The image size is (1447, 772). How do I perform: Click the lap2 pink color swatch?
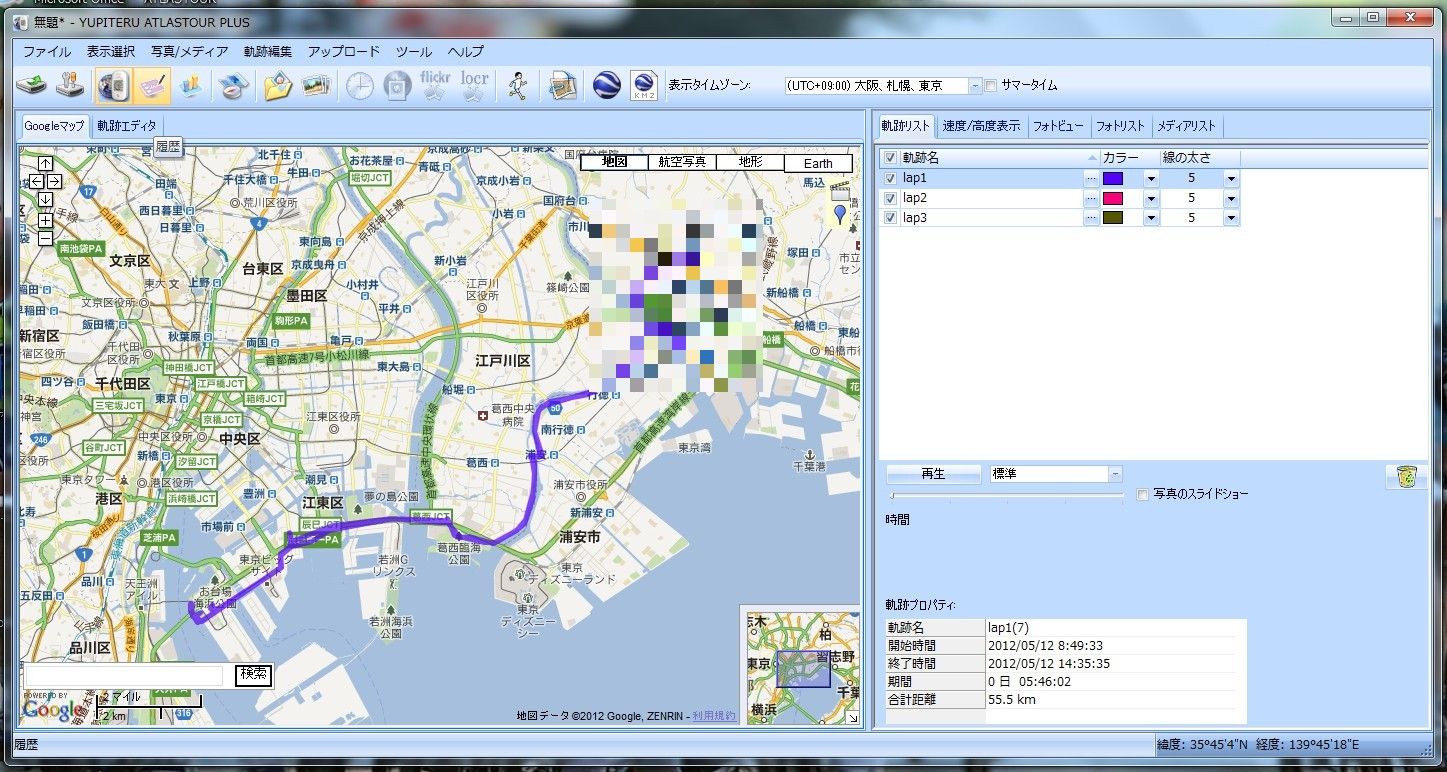[x=1113, y=198]
